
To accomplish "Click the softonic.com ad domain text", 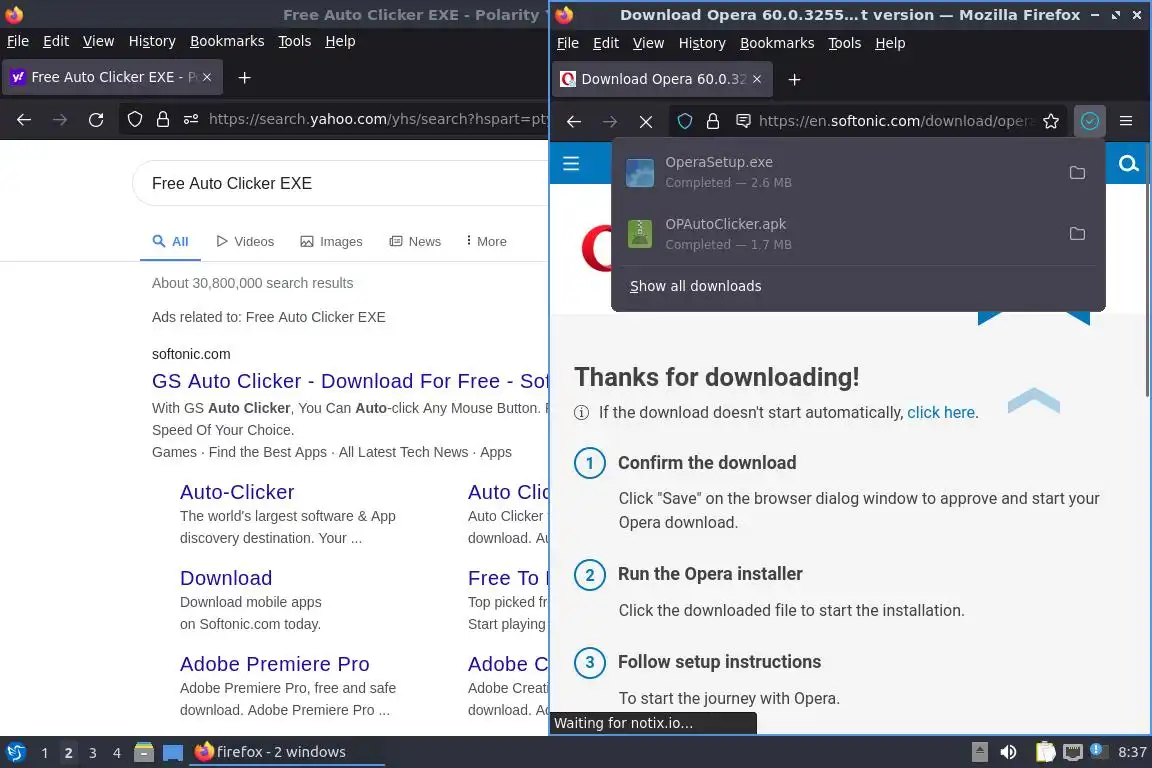I will click(191, 354).
